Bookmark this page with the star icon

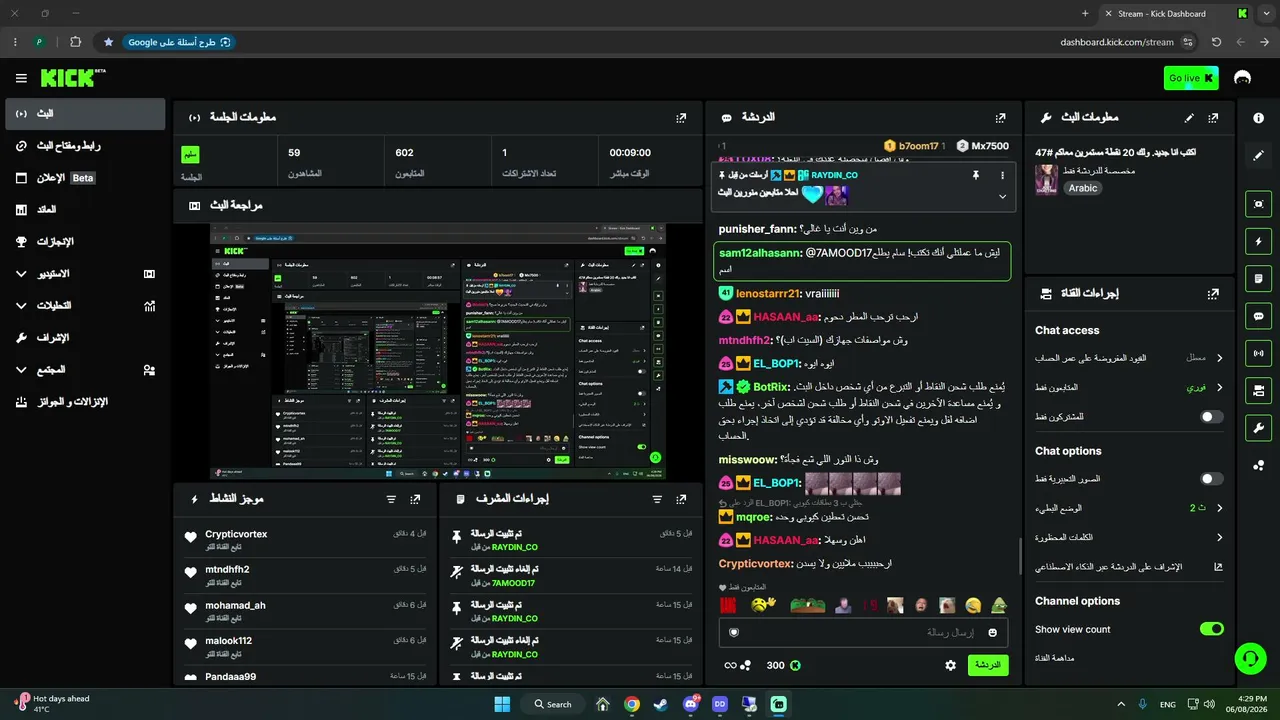click(108, 42)
